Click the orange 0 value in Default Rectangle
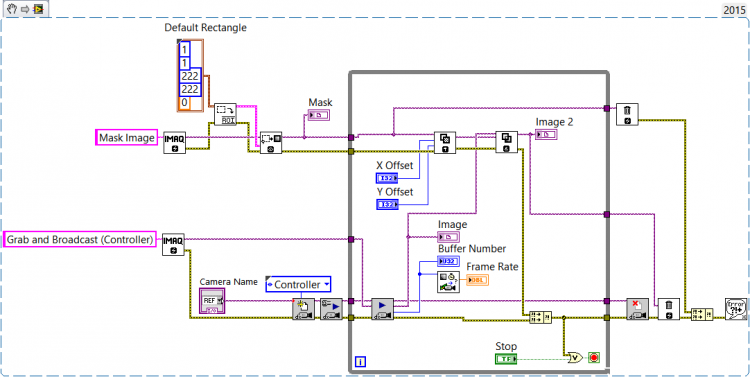The height and width of the screenshot is (377, 750). coord(184,103)
